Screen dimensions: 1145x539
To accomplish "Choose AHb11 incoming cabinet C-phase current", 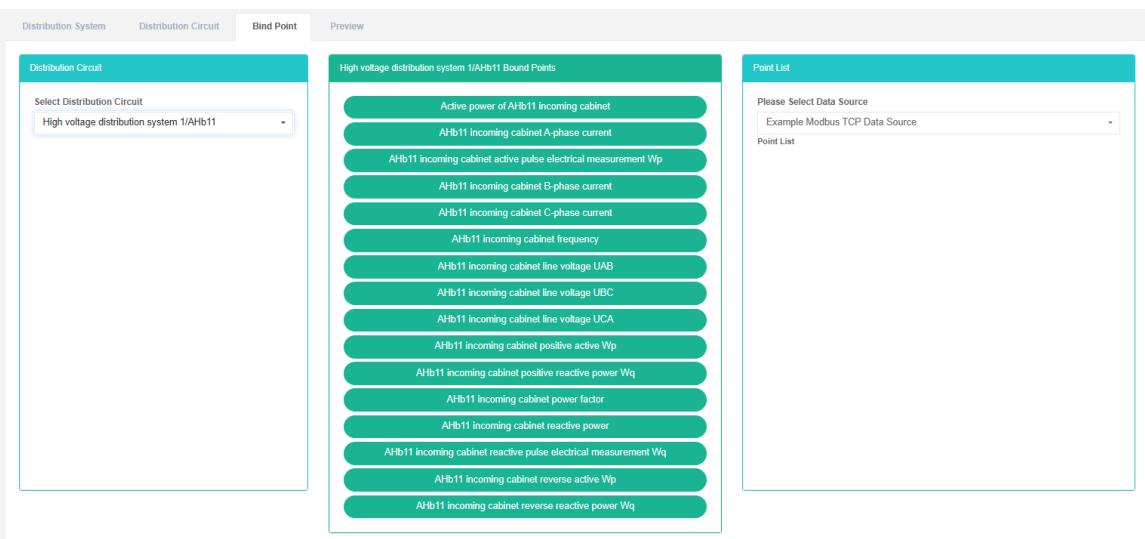I will (525, 213).
